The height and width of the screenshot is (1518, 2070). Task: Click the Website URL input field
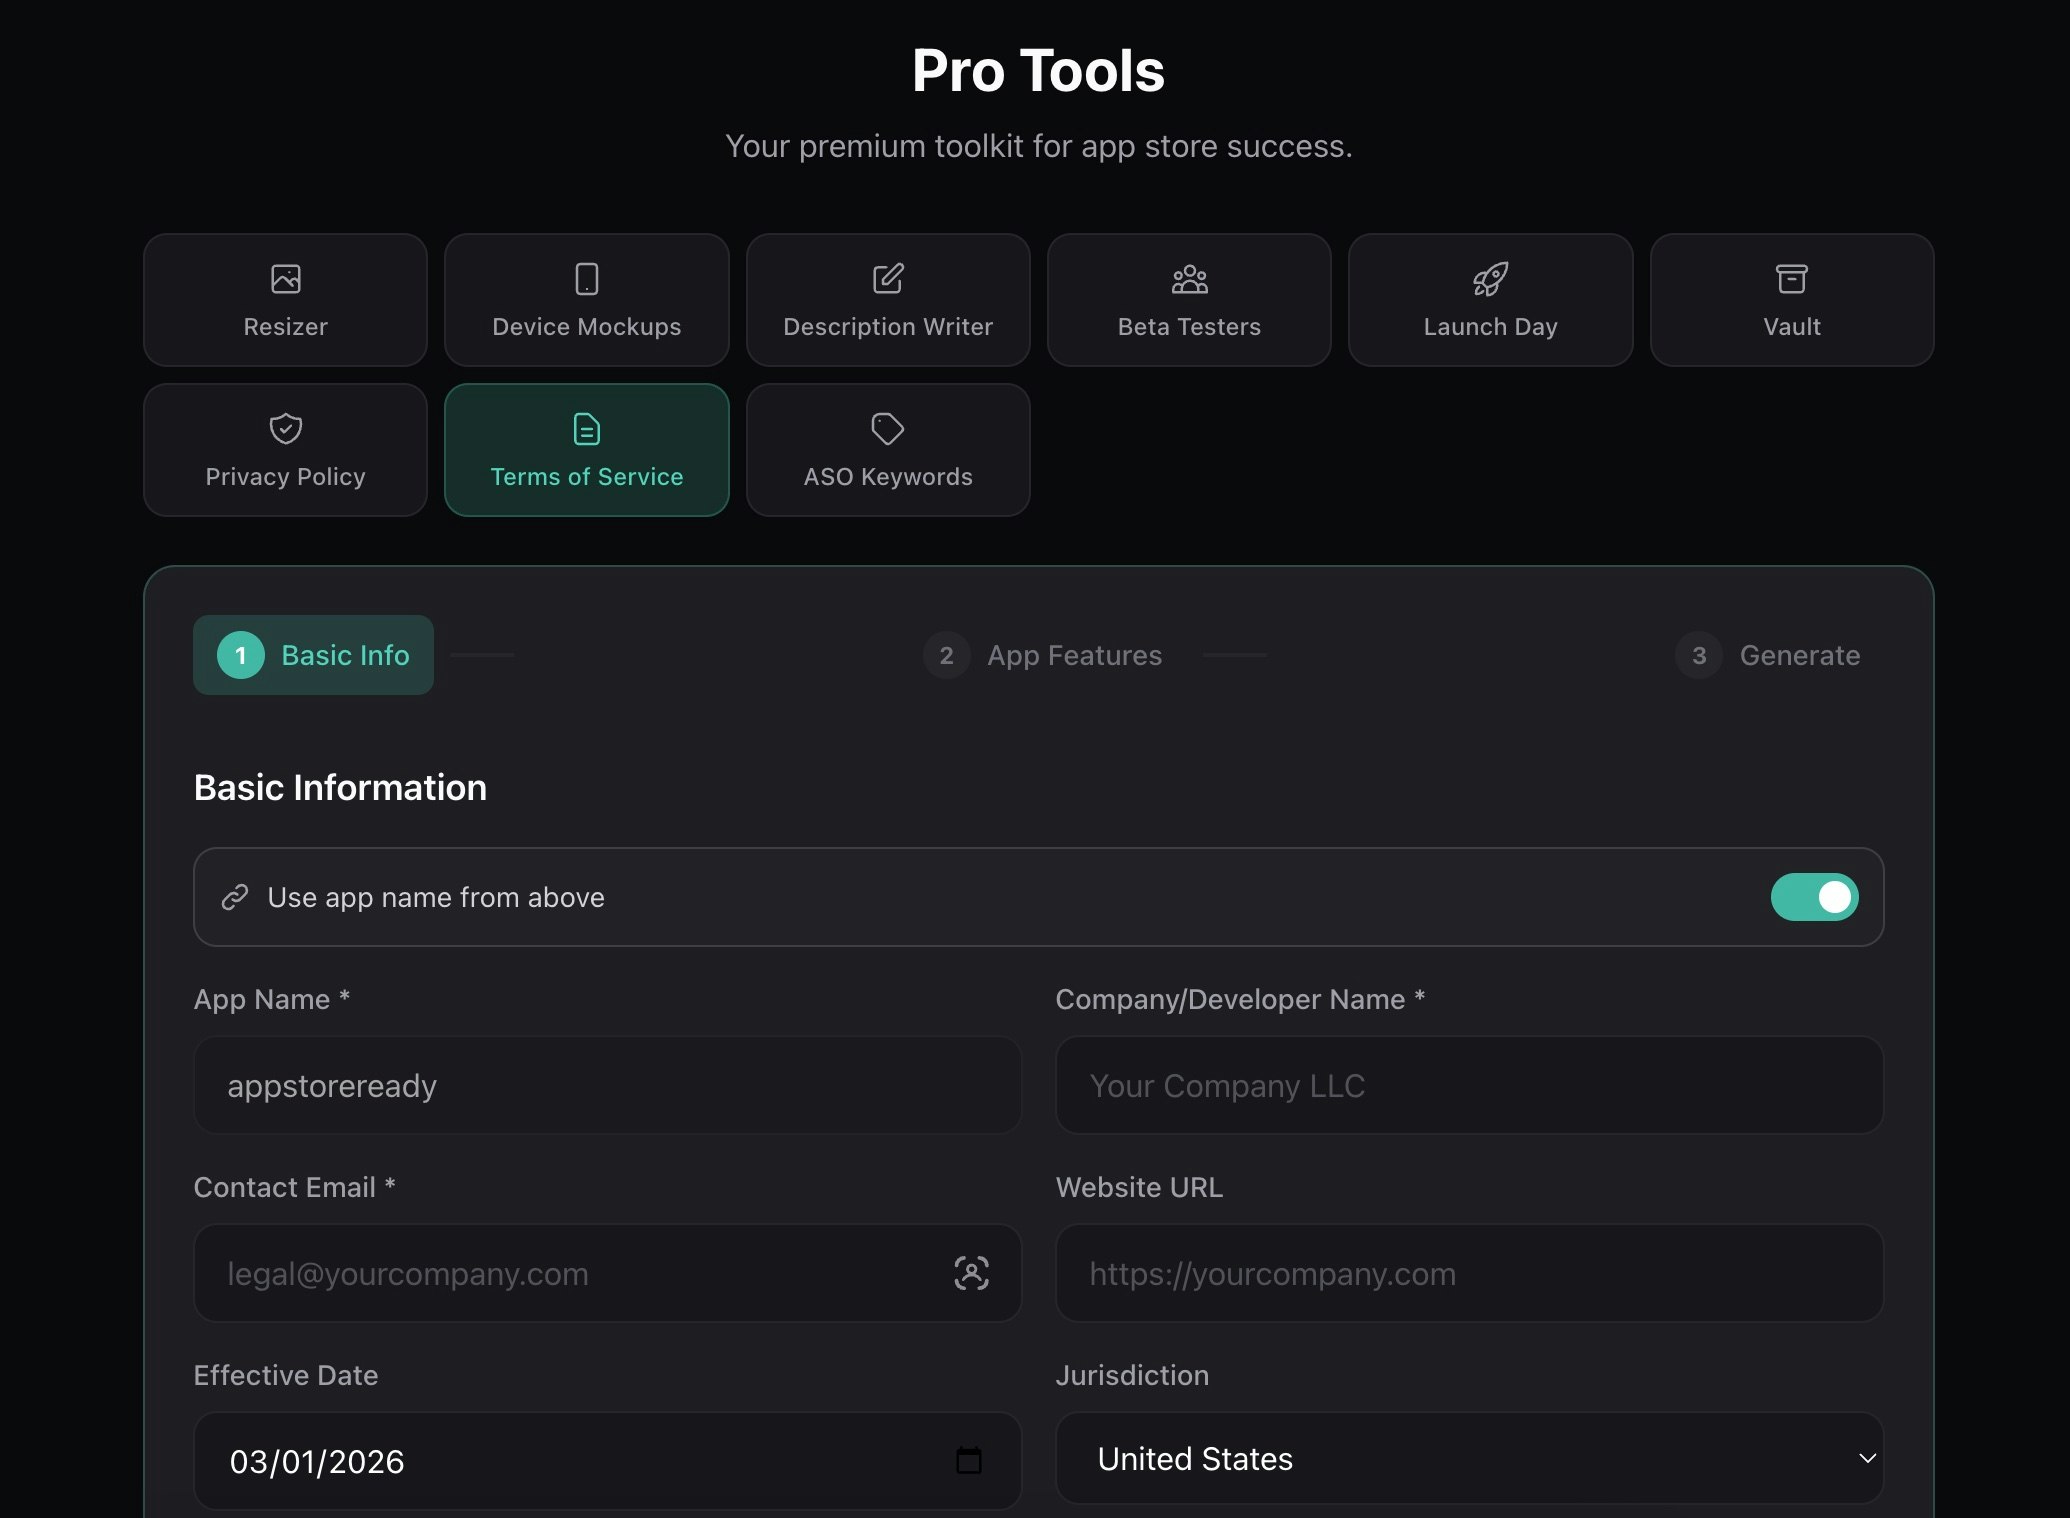tap(1468, 1274)
